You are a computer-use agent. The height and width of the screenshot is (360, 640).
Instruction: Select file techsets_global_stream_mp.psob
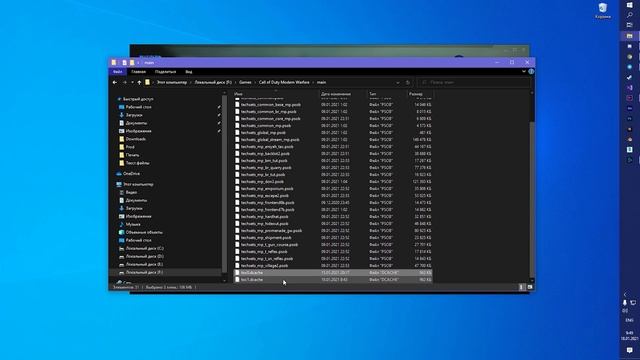point(270,140)
